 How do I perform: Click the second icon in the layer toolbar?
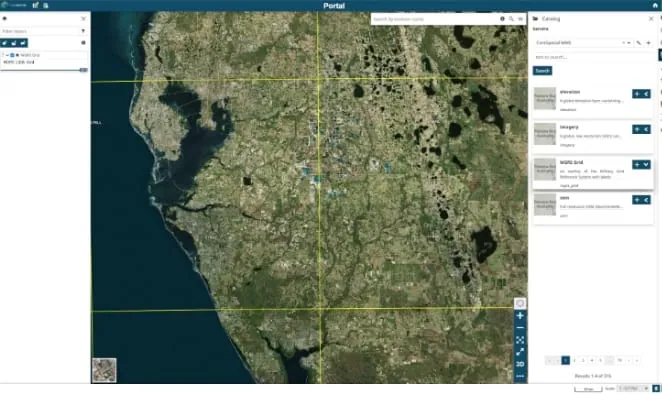(x=14, y=43)
